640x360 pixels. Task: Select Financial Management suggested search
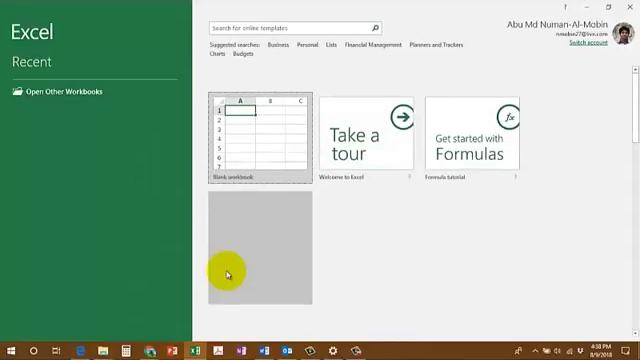(x=373, y=45)
